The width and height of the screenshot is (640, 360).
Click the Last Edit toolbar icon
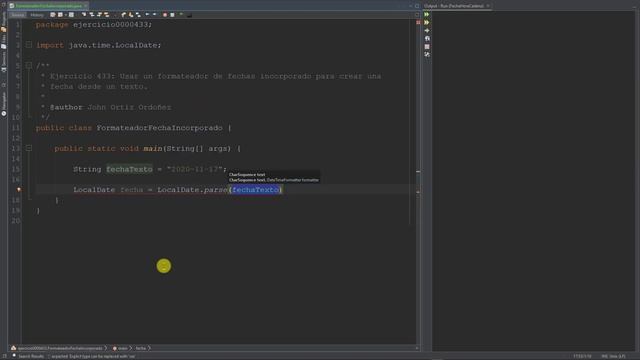tap(53, 15)
